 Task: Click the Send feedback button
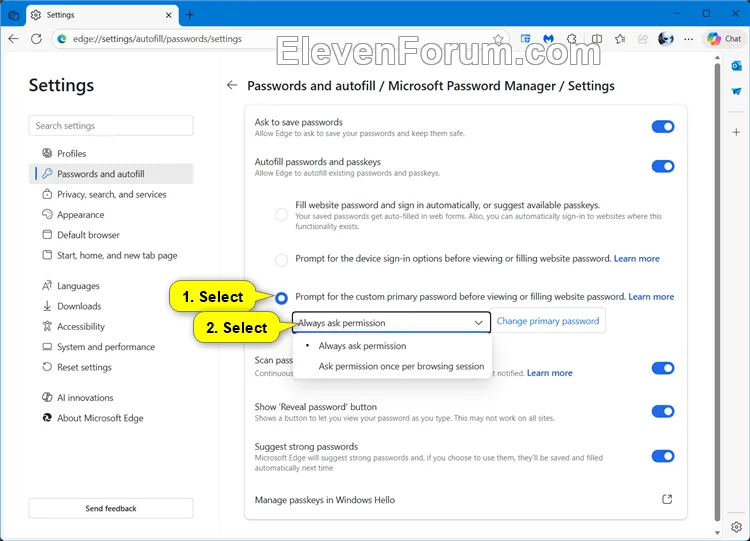(111, 508)
